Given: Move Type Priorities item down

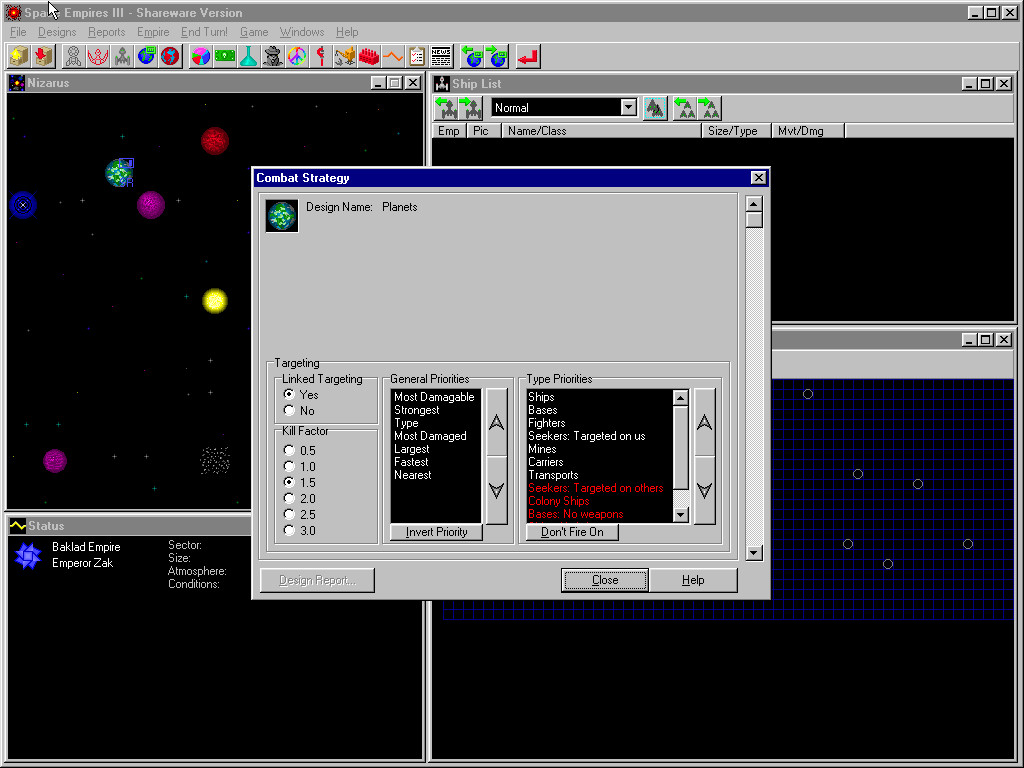Looking at the screenshot, I should click(705, 490).
